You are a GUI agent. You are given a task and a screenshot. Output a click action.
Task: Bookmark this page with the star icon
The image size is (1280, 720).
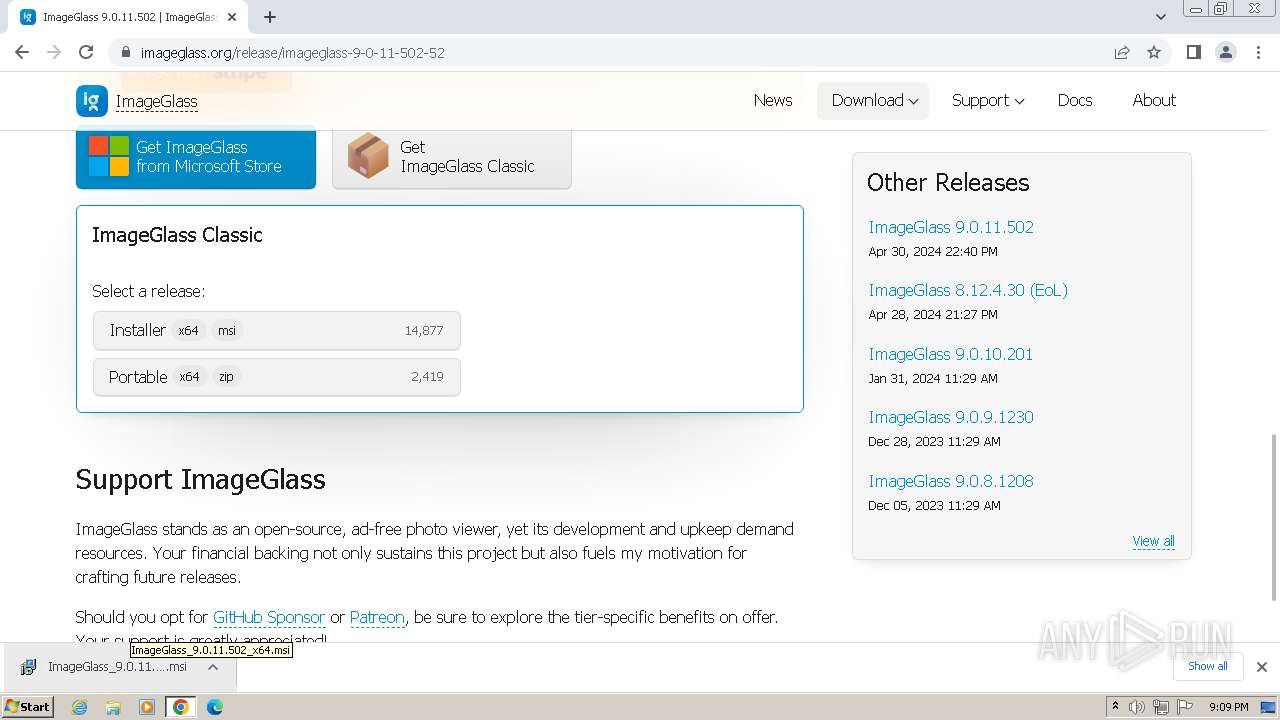[1154, 52]
